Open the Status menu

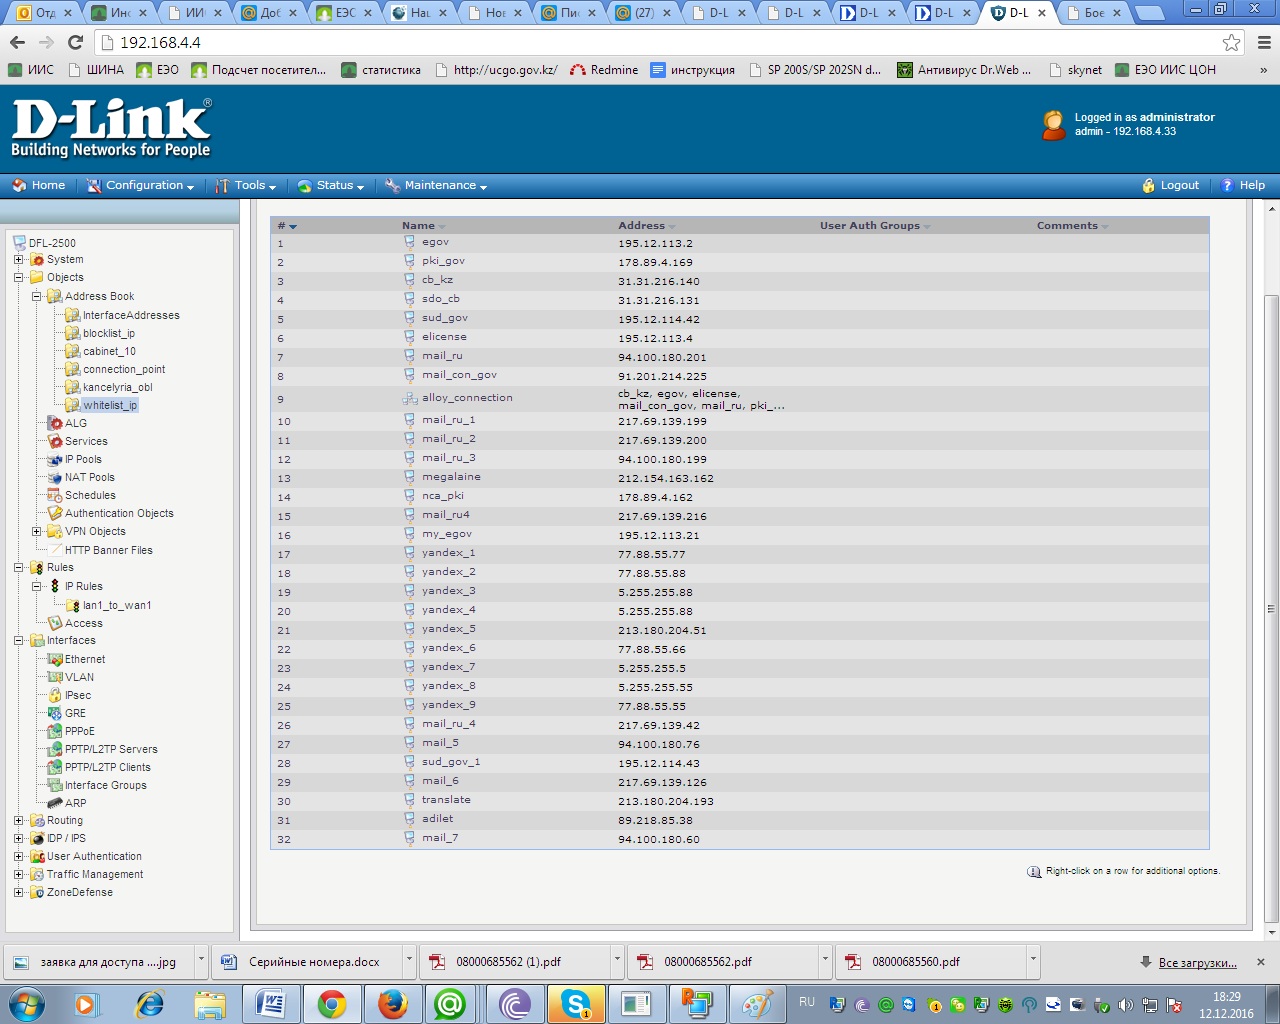click(331, 185)
